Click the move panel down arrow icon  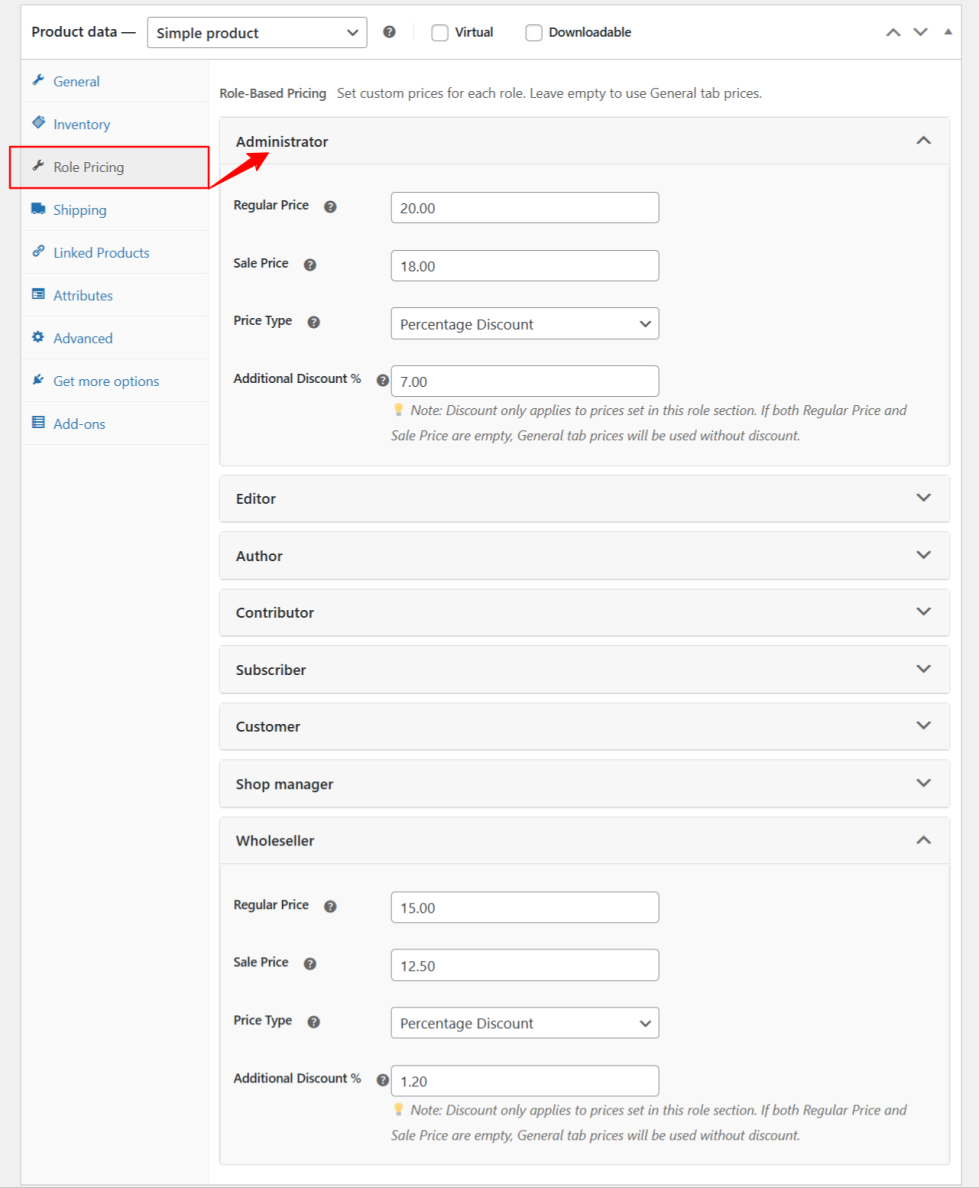[x=921, y=32]
